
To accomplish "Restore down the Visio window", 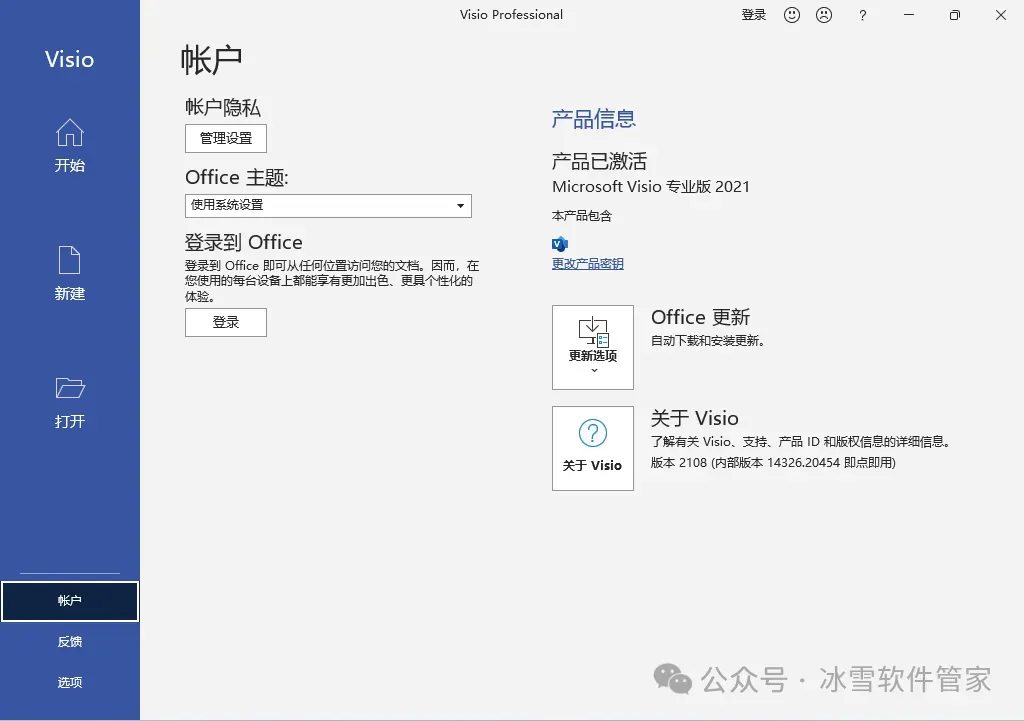I will (955, 15).
